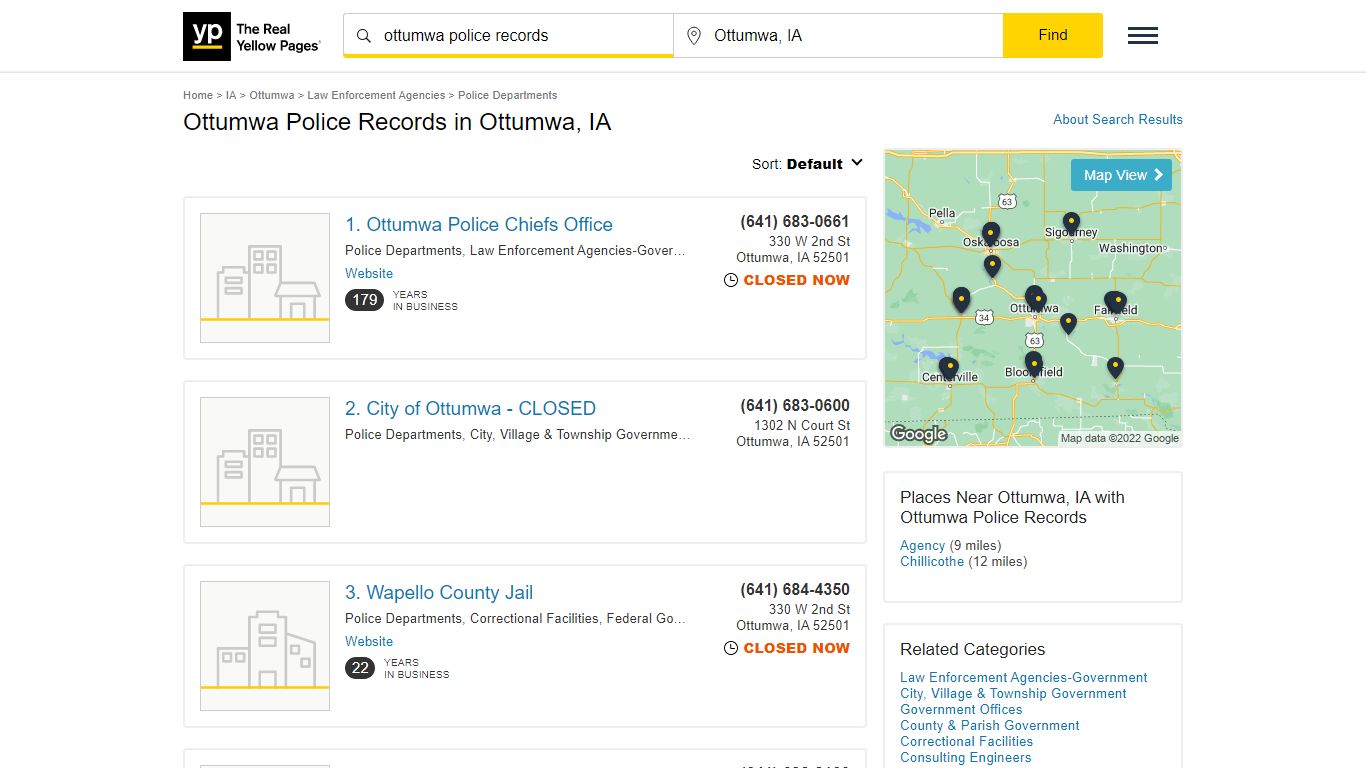This screenshot has height=768, width=1366.
Task: Click Map data ©2022 Google text
Action: pyautogui.click(x=1120, y=439)
